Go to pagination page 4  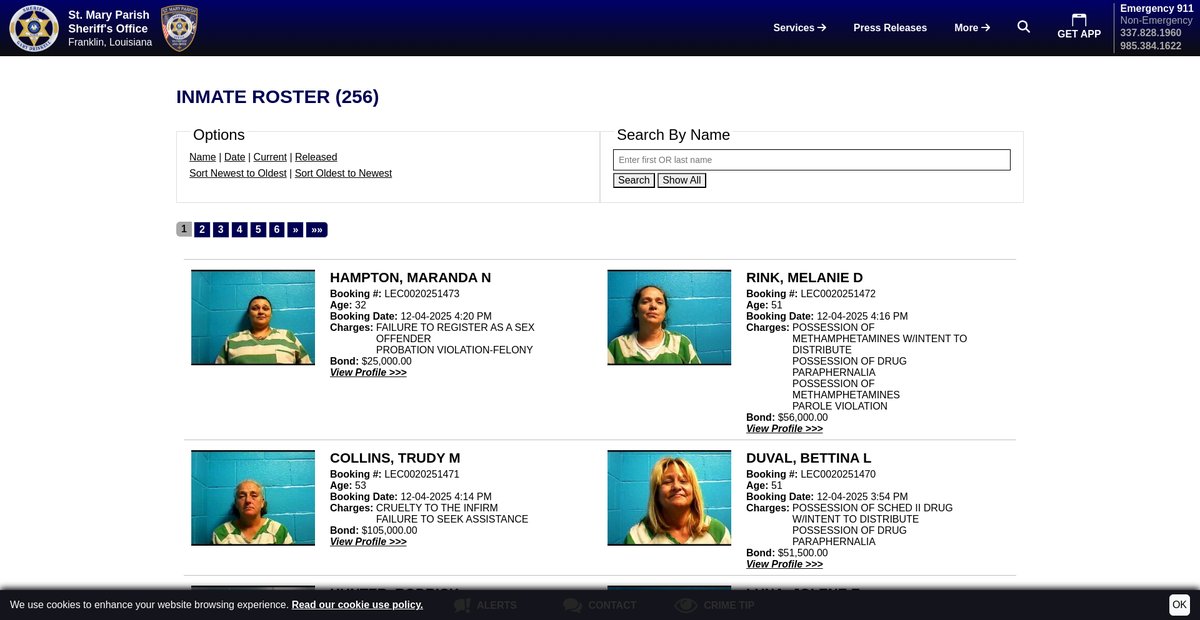(x=240, y=229)
